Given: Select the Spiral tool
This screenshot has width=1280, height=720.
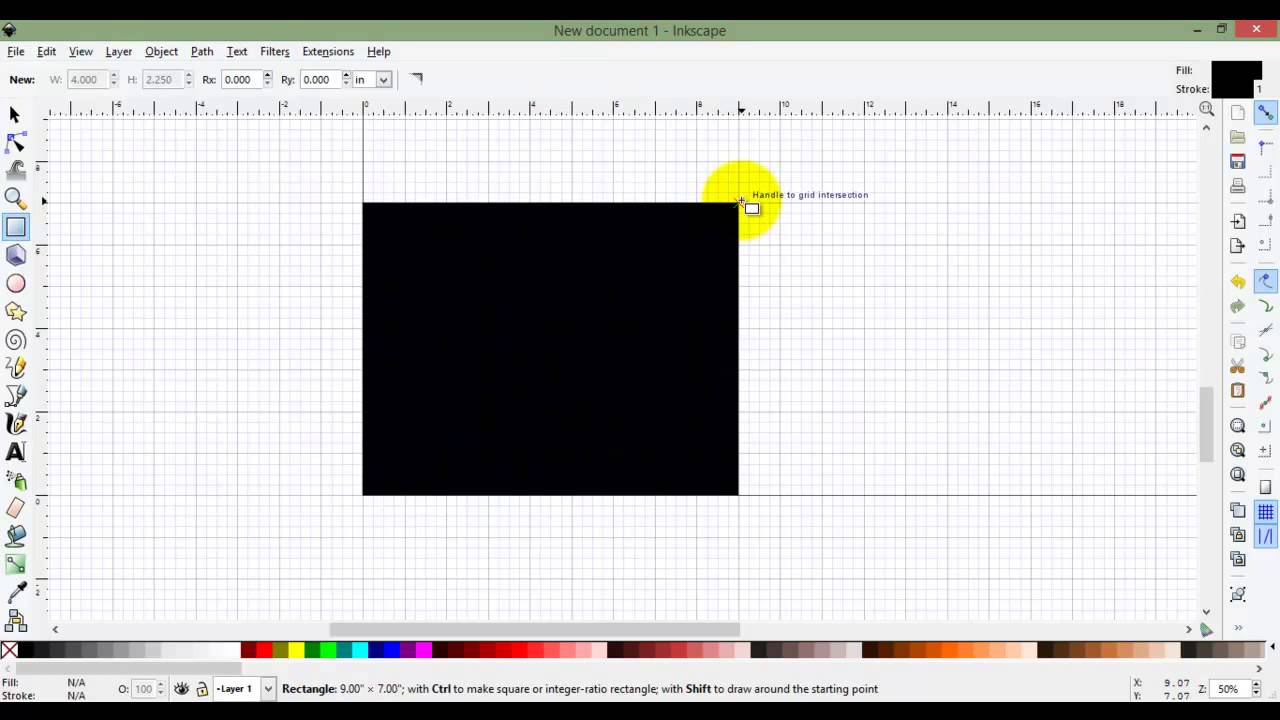Looking at the screenshot, I should [15, 340].
